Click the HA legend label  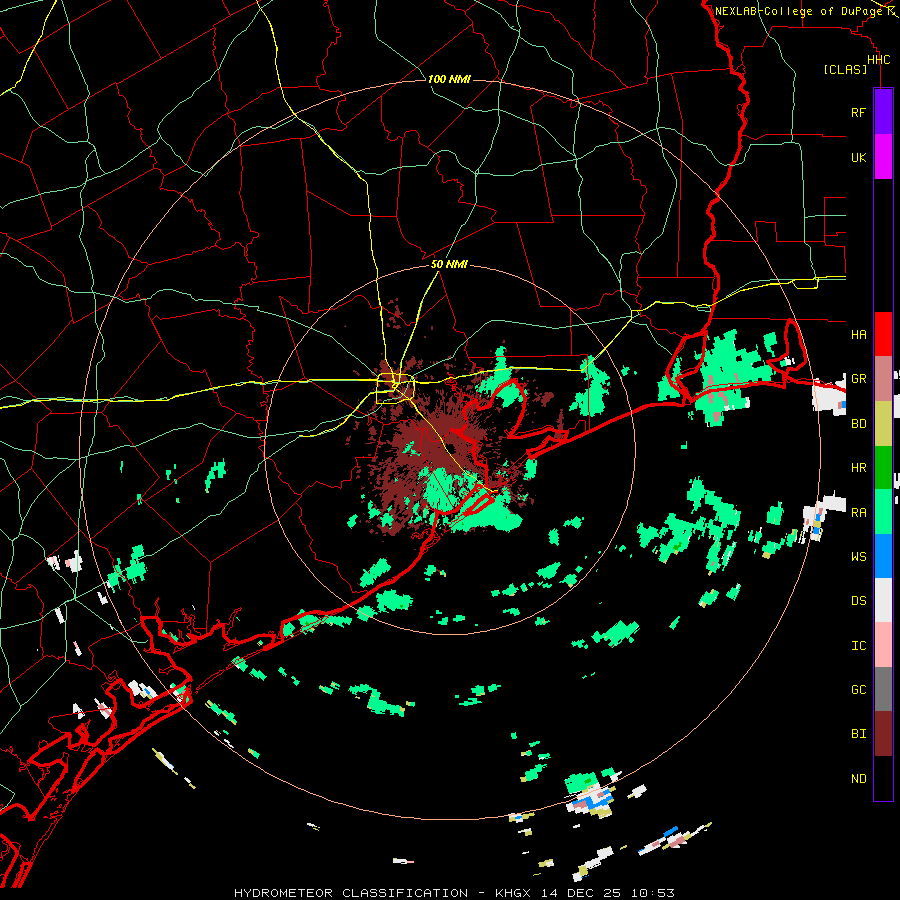point(858,334)
